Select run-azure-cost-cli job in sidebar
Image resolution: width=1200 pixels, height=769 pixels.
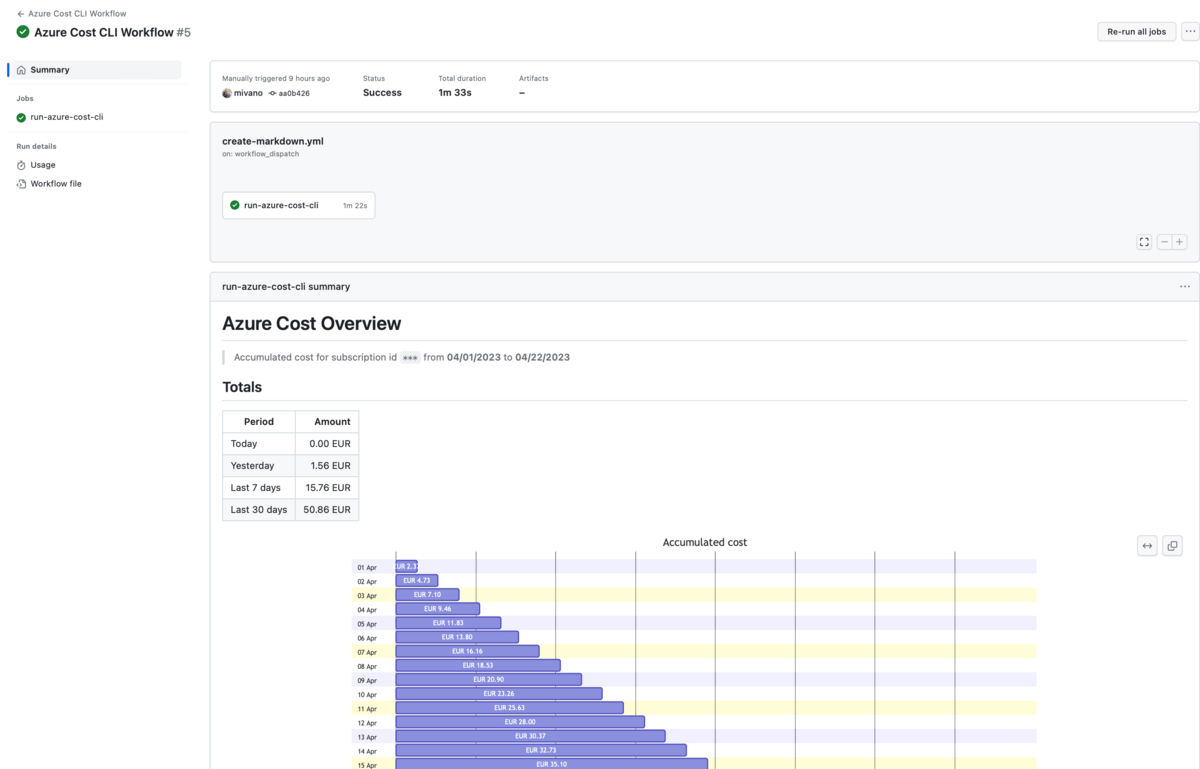pyautogui.click(x=66, y=117)
